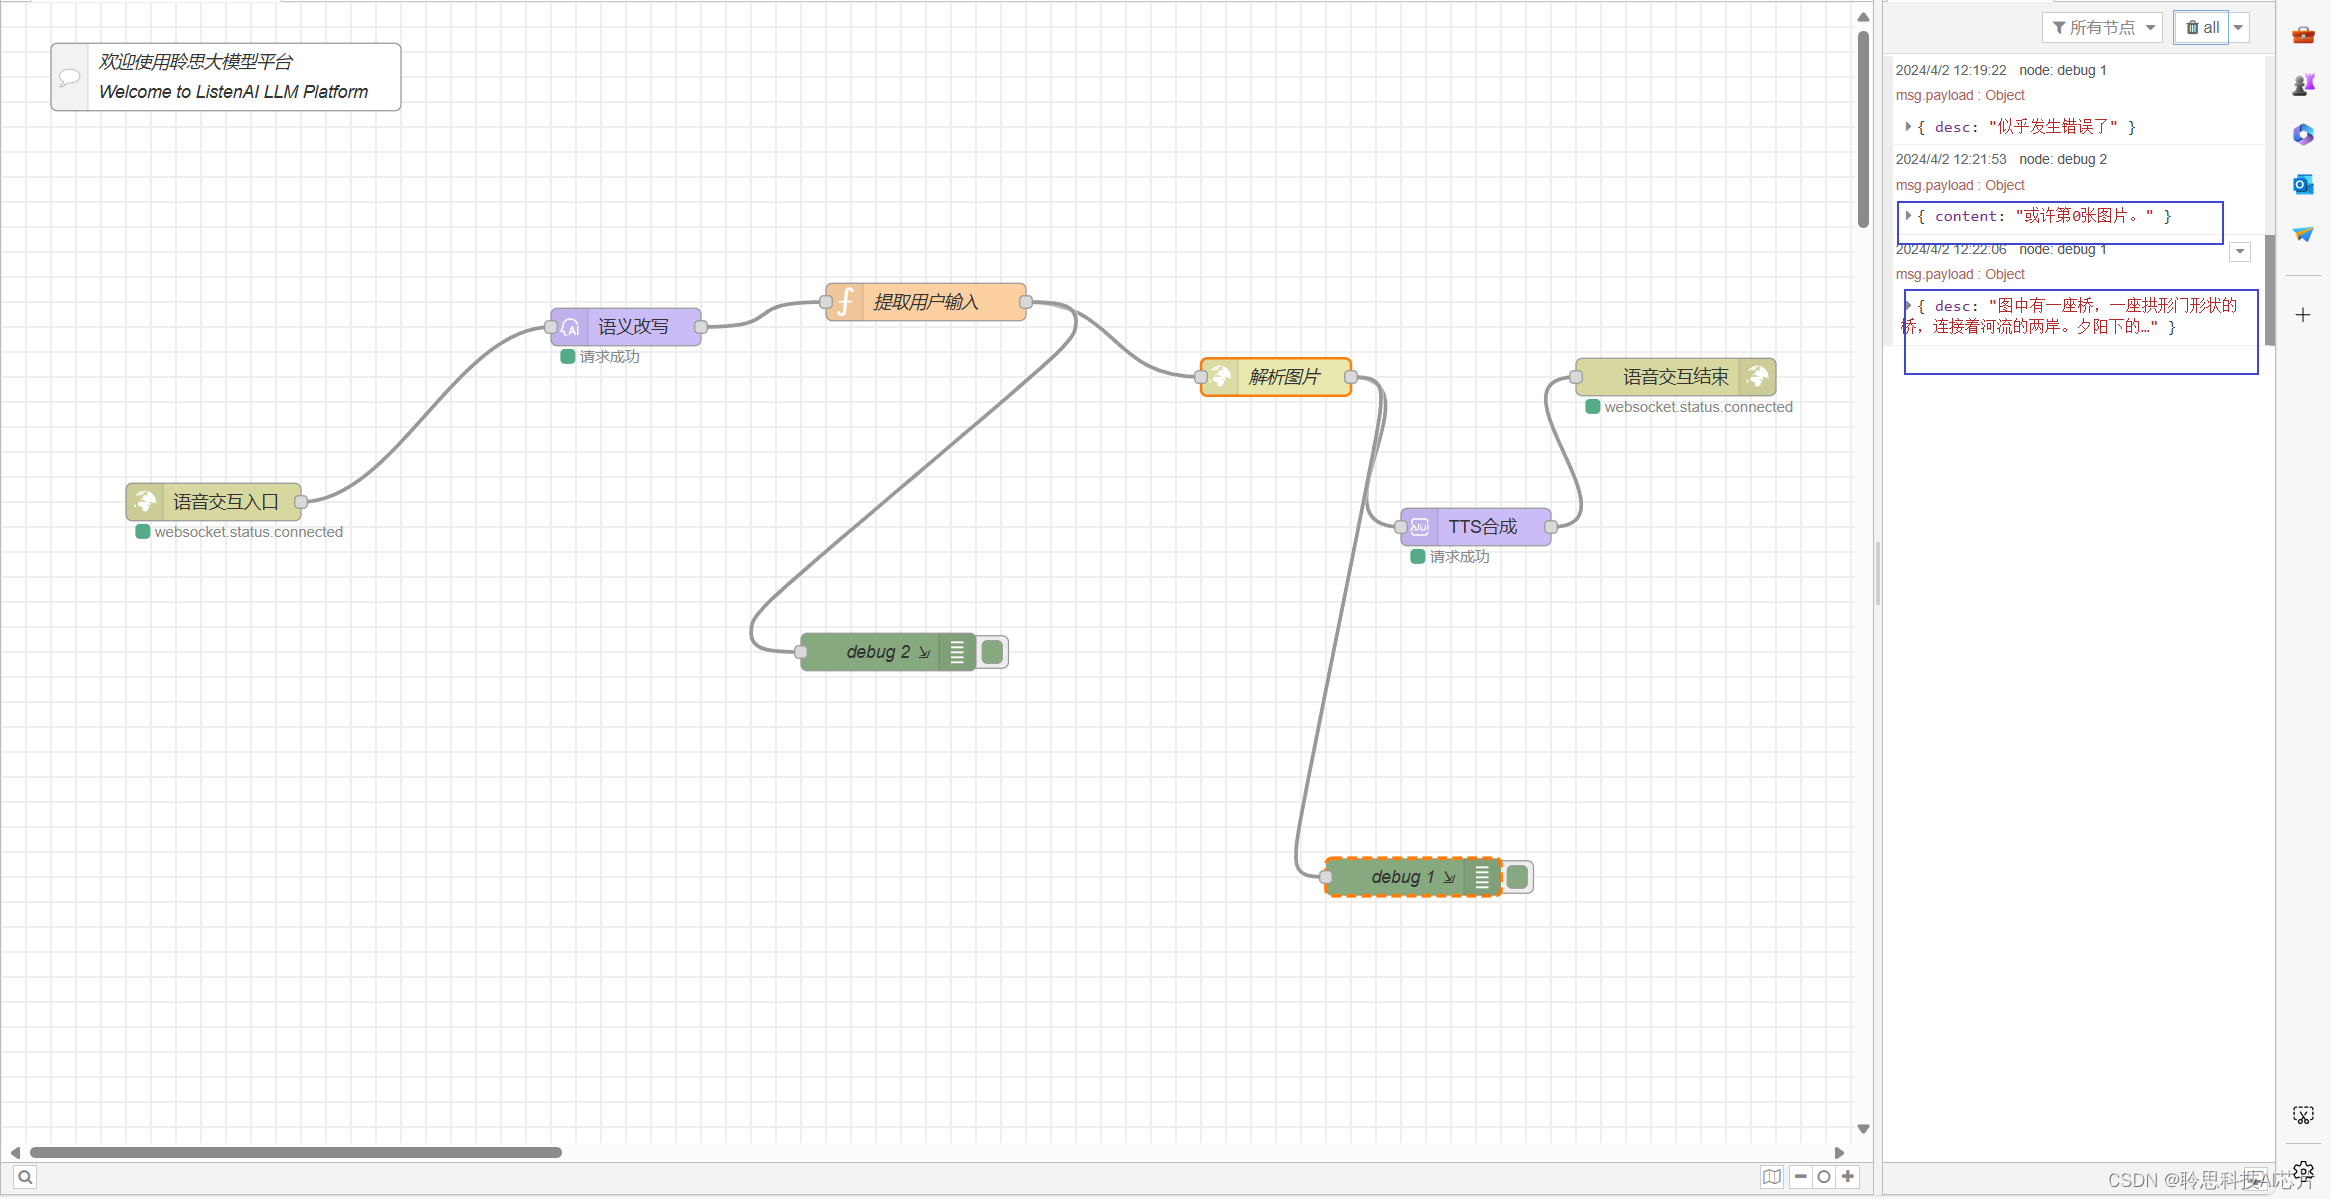2331x1199 pixels.
Task: Zoom out the flow canvas
Action: (x=1800, y=1177)
